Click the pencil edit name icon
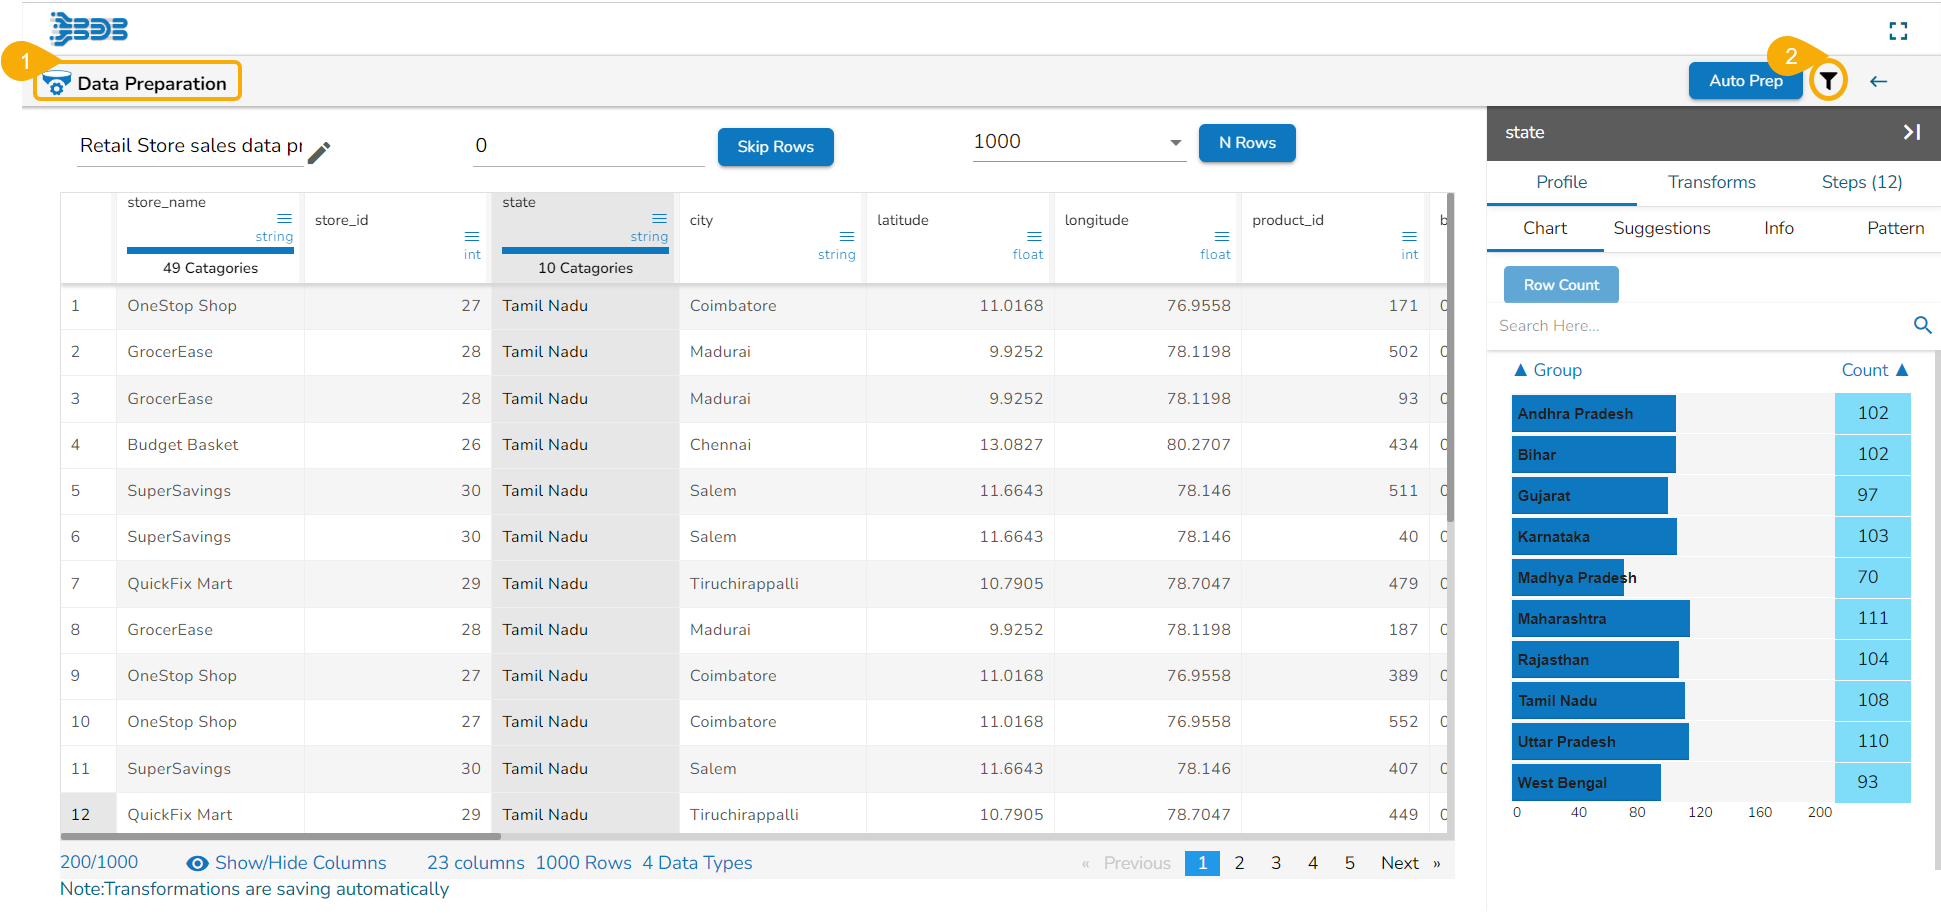The width and height of the screenshot is (1941, 913). point(319,153)
